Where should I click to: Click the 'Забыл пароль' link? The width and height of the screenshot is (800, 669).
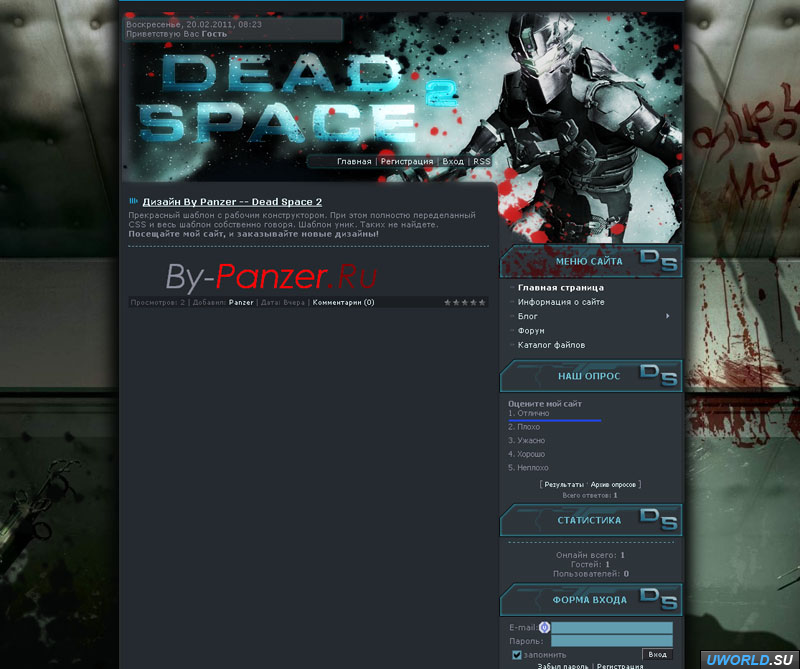pyautogui.click(x=562, y=666)
